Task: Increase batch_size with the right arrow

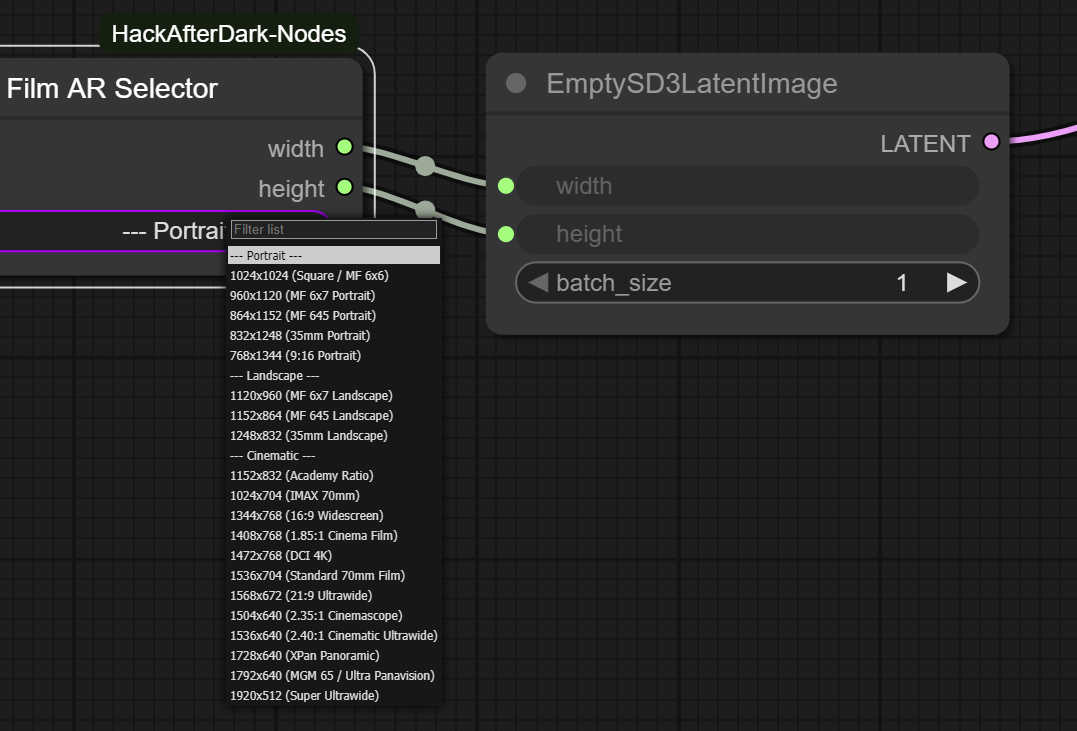Action: pos(956,282)
